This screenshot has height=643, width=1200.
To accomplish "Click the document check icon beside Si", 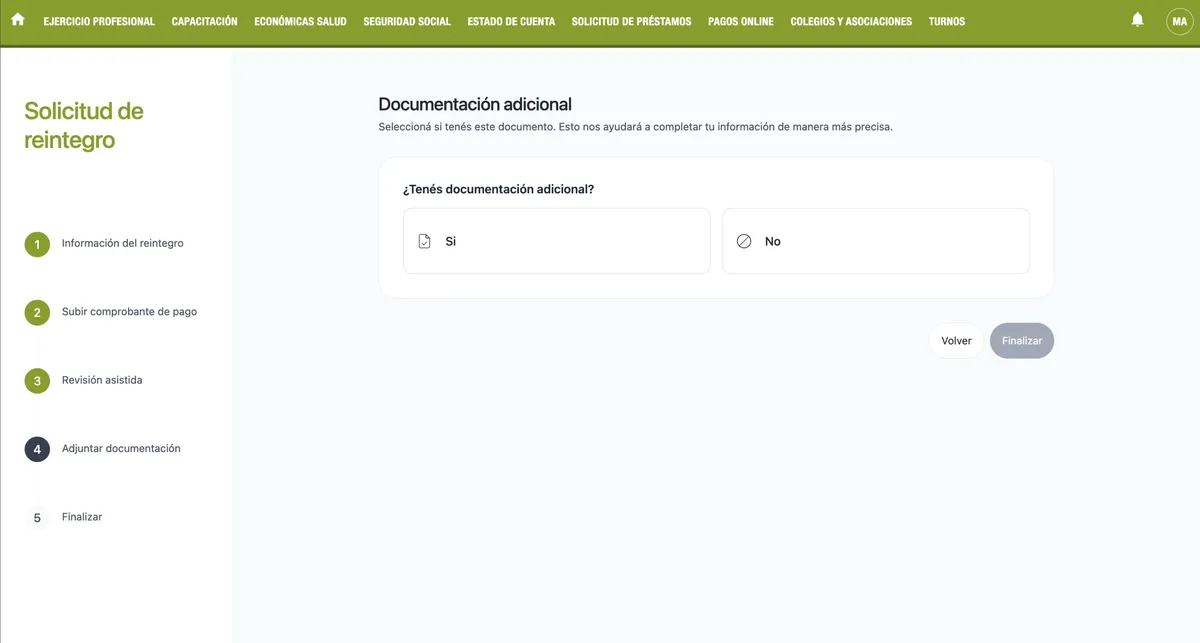I will [x=424, y=241].
